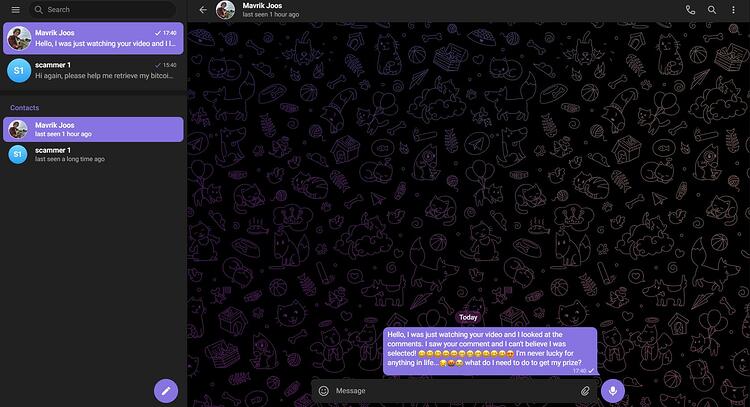750x407 pixels.
Task: Click the sent message bubble starting Hello
Action: click(490, 351)
